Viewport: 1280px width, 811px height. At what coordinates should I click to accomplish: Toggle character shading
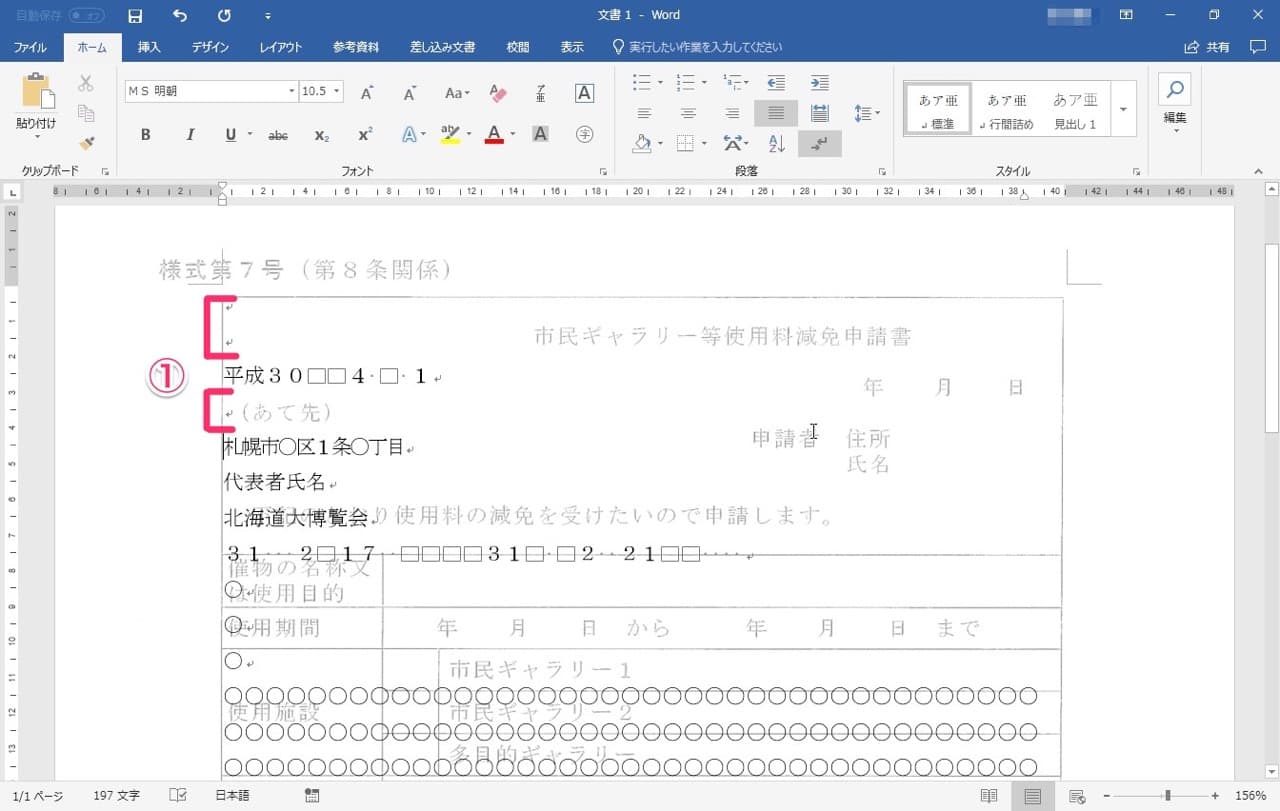click(x=541, y=134)
